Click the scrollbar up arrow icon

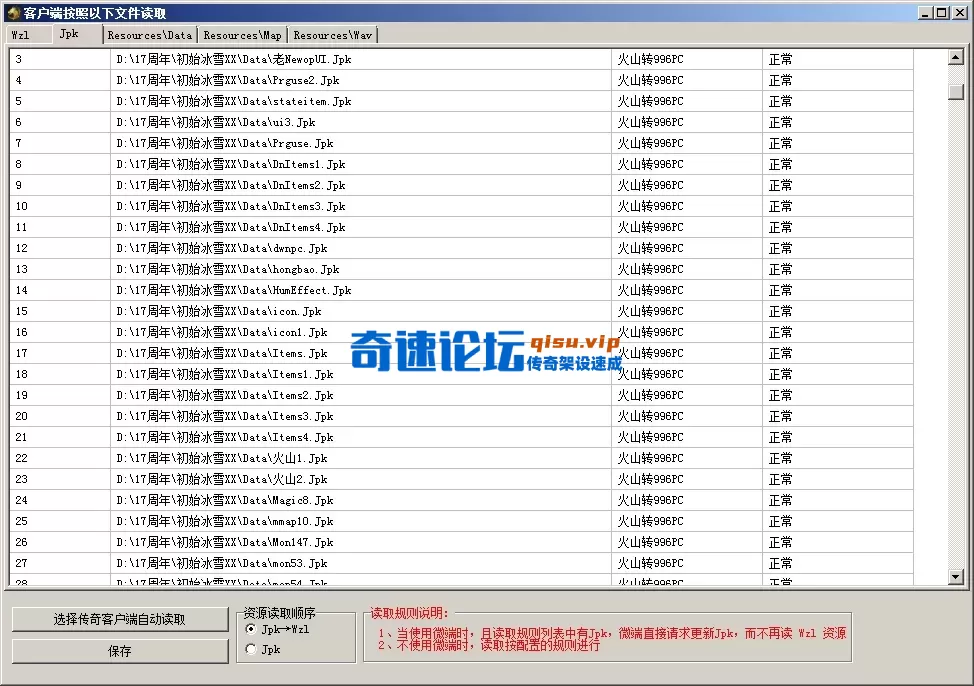pos(955,58)
